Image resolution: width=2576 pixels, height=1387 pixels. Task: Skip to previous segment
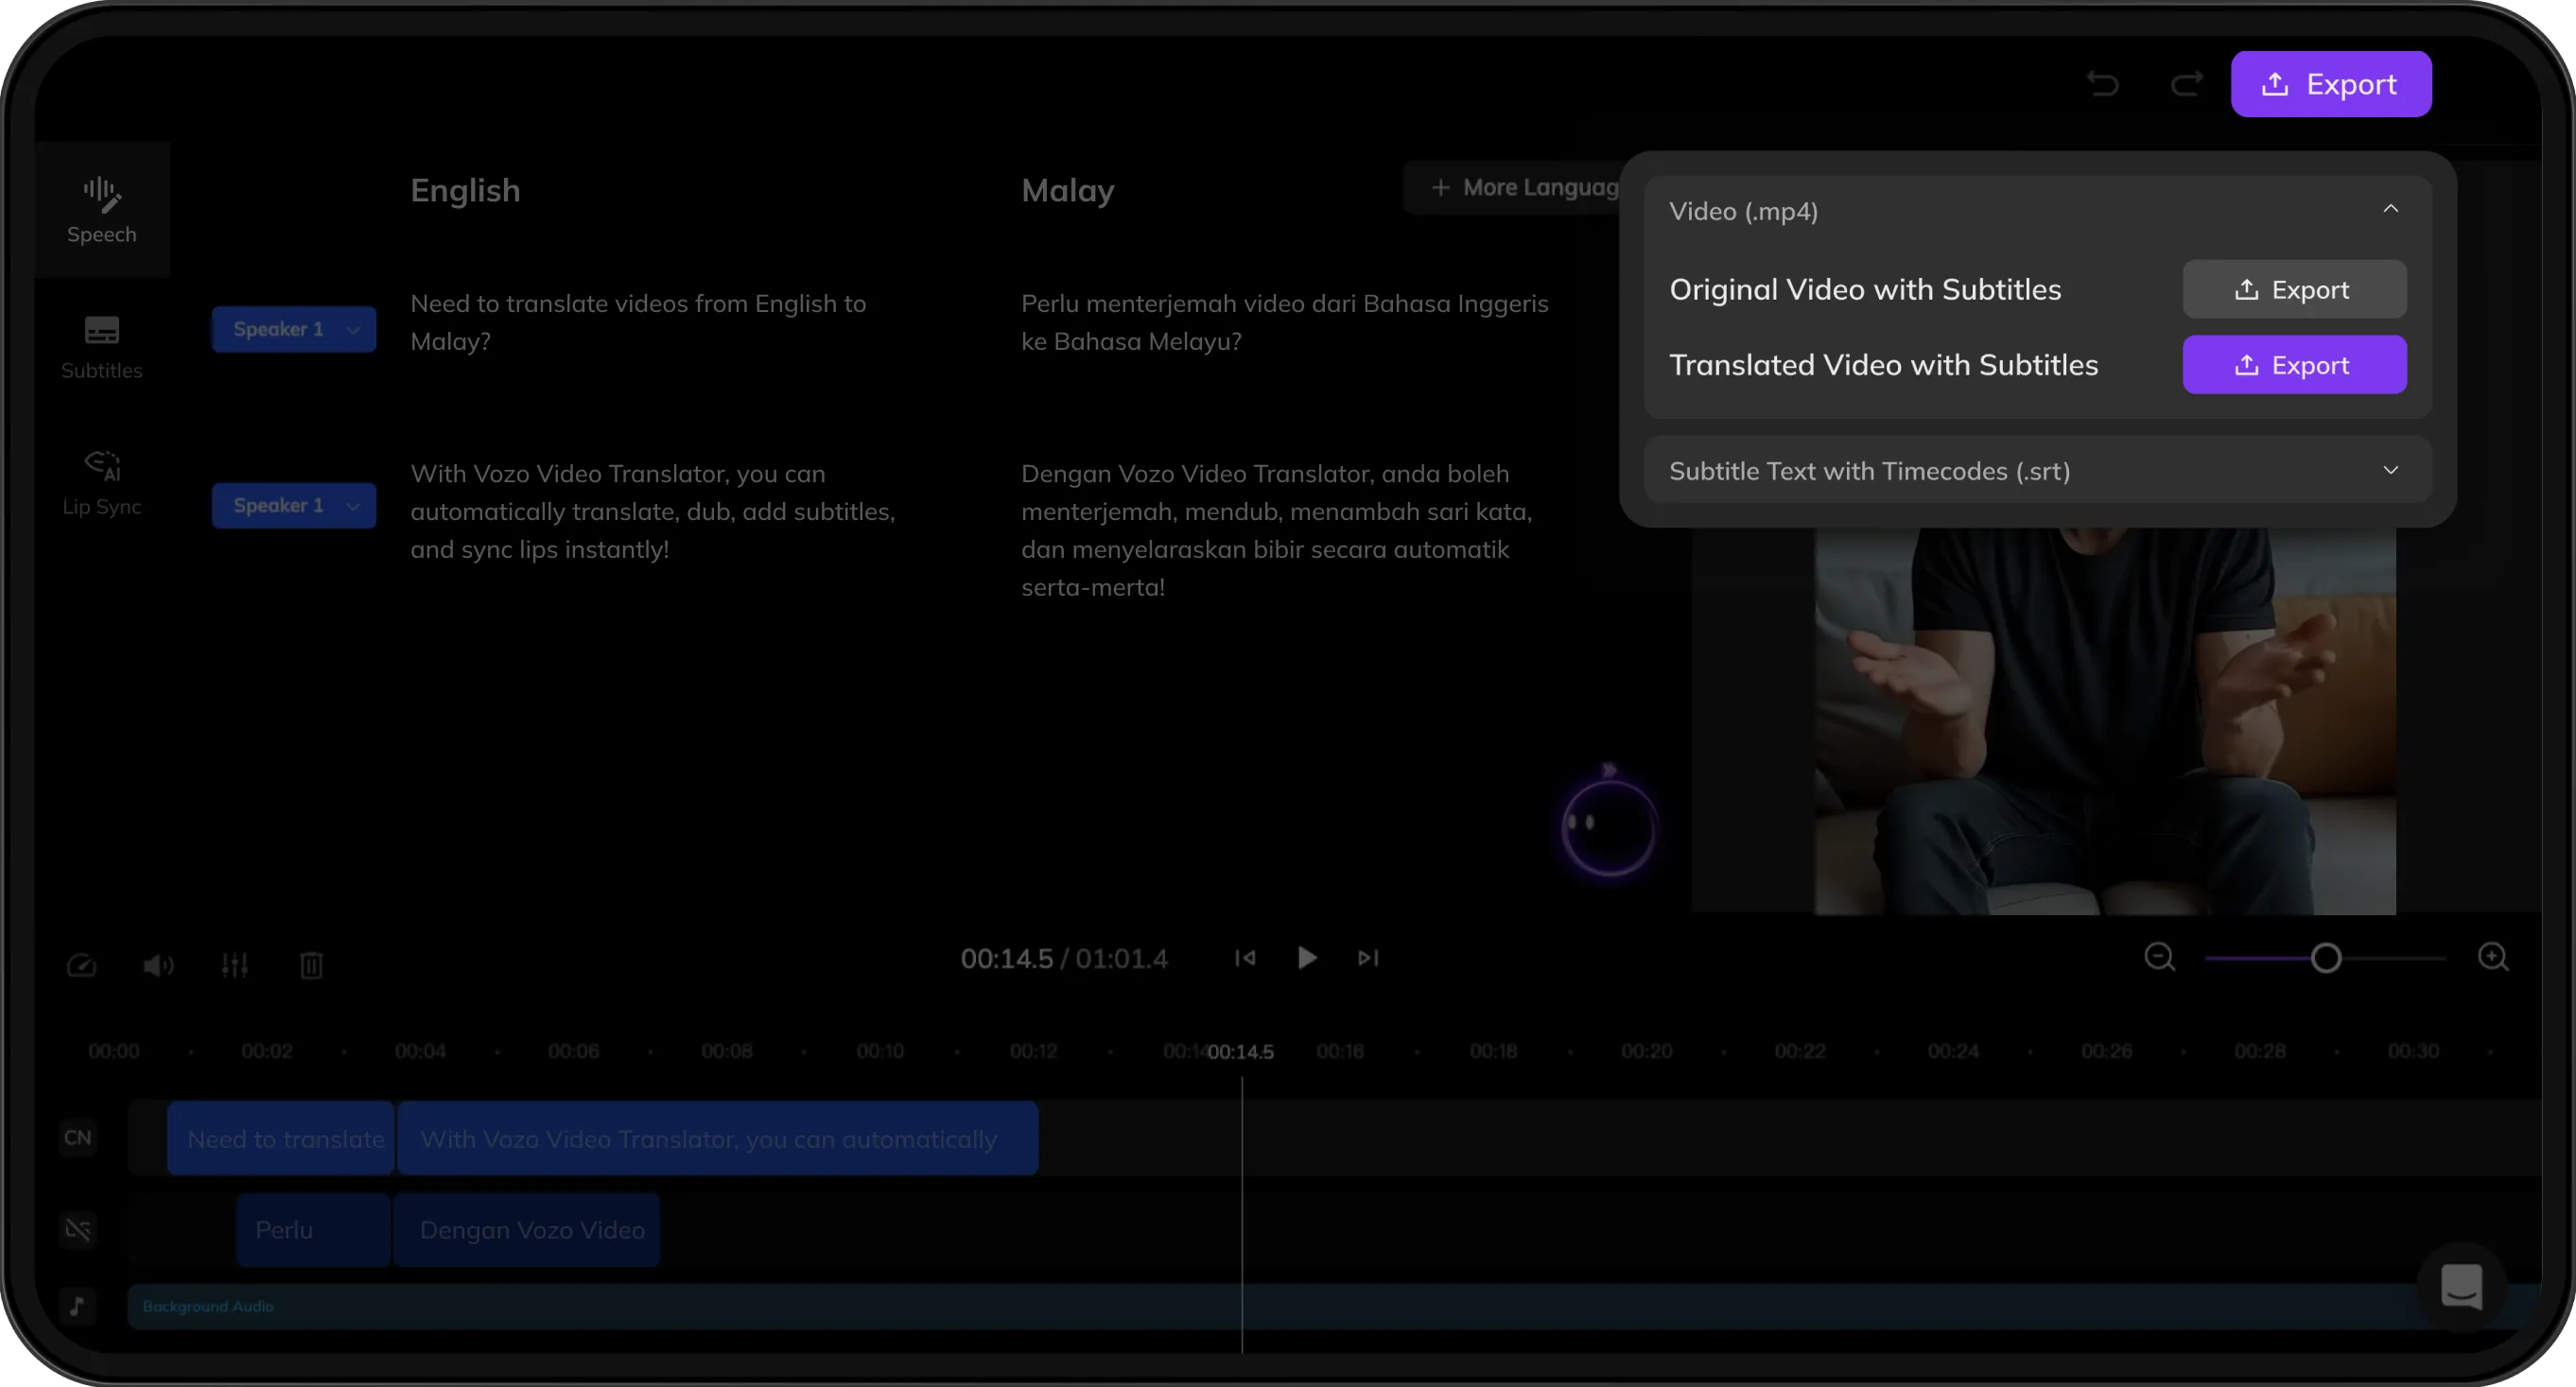click(x=1245, y=958)
